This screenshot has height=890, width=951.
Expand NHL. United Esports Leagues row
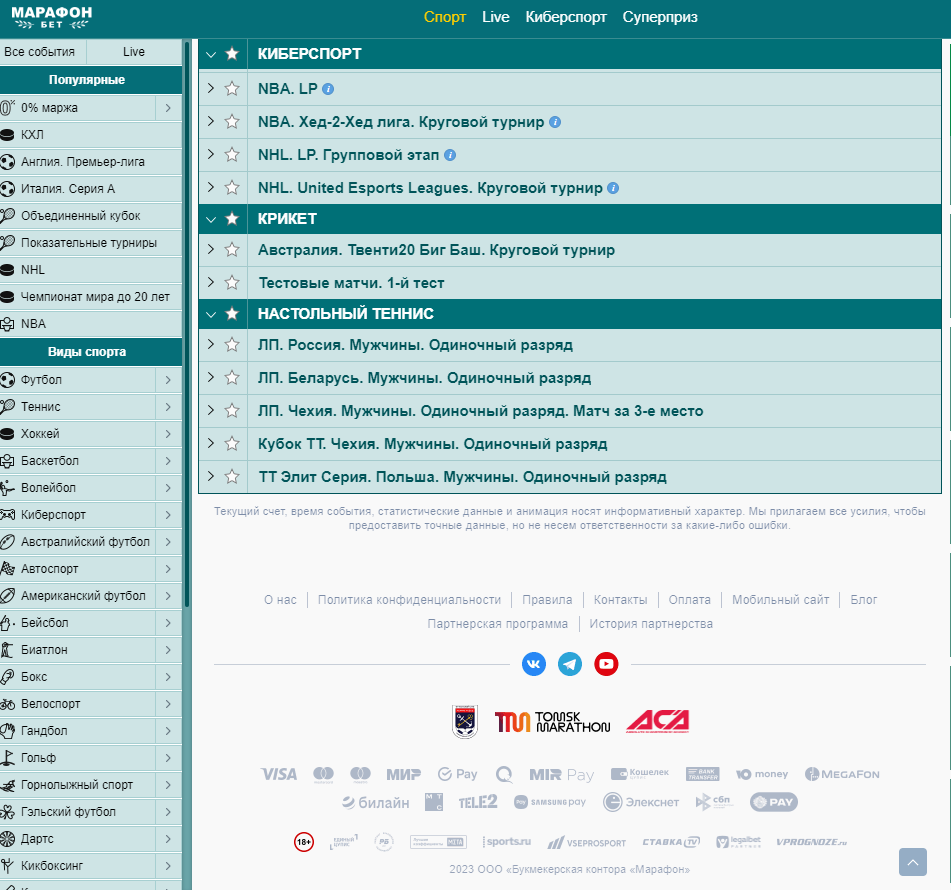[x=210, y=187]
